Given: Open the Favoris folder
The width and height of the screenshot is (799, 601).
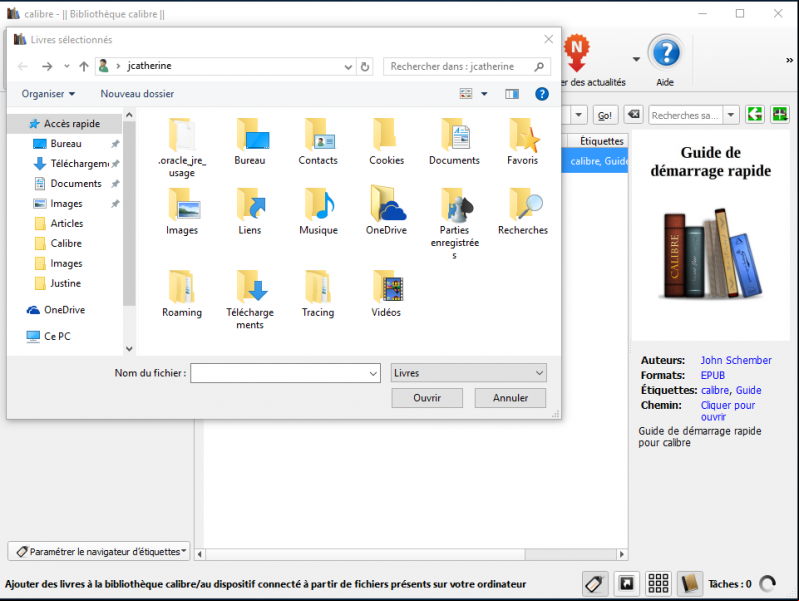Looking at the screenshot, I should [522, 141].
